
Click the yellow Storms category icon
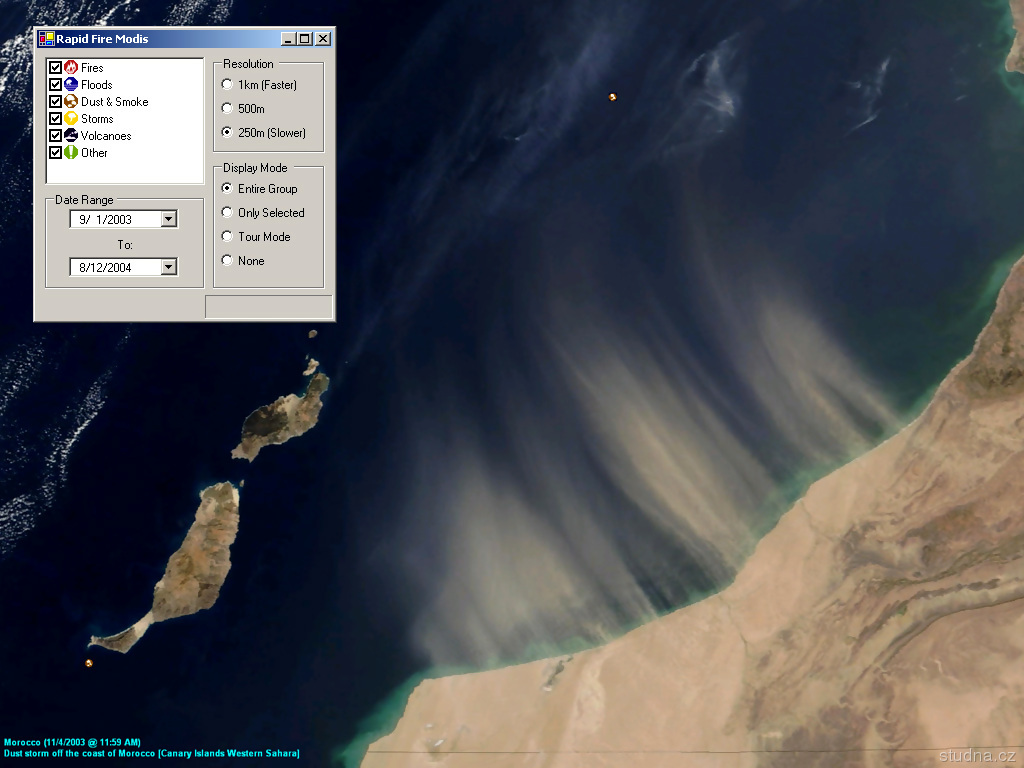click(71, 119)
